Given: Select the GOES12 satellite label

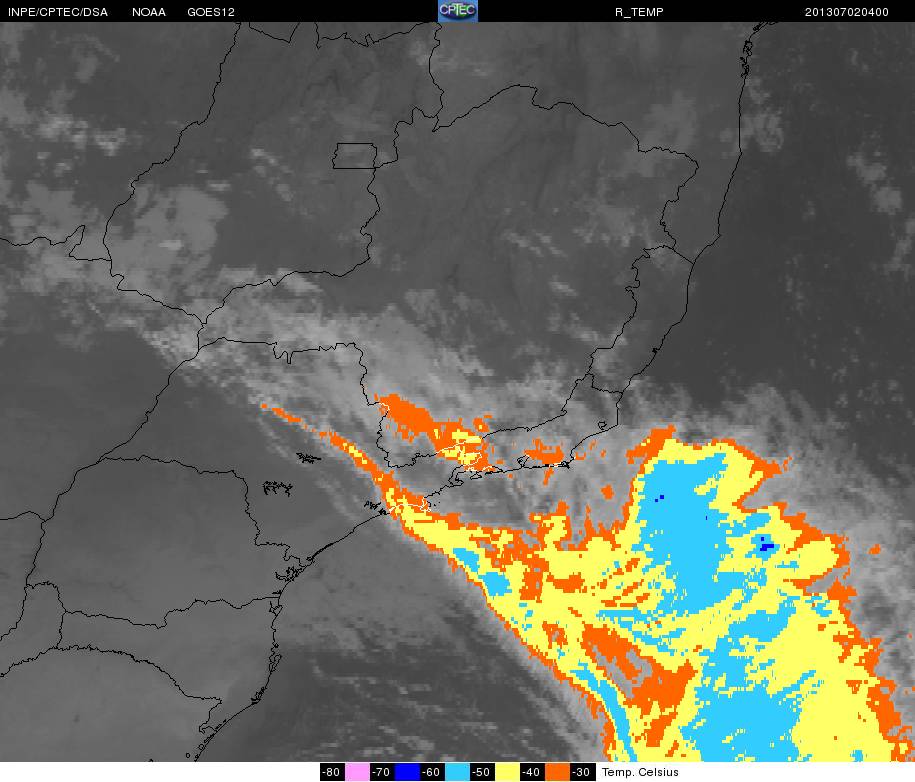Looking at the screenshot, I should (x=211, y=12).
